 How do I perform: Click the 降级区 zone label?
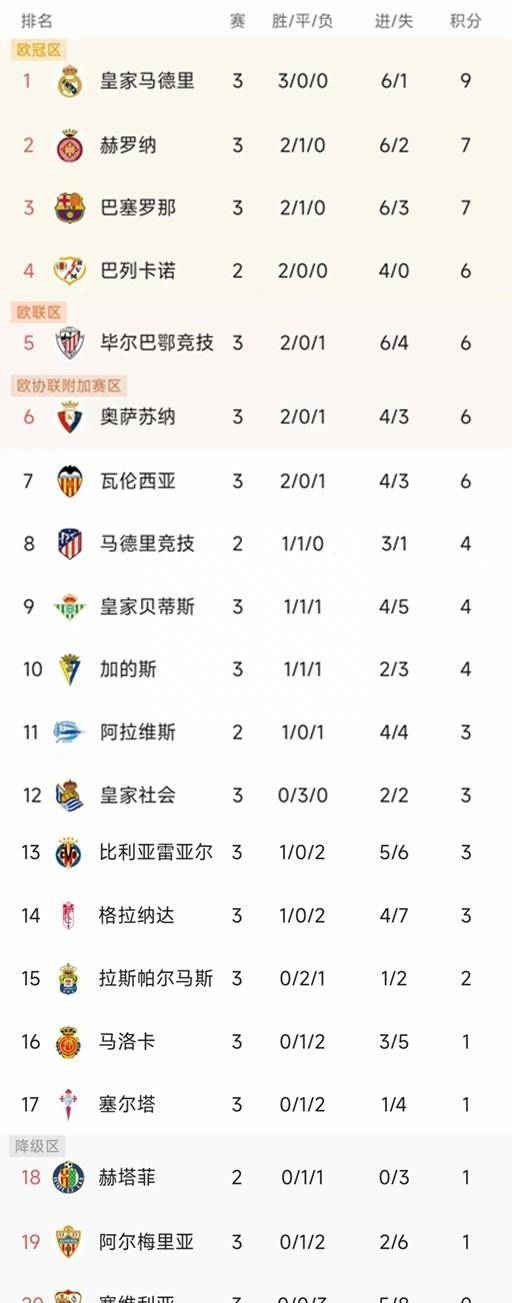click(38, 1146)
